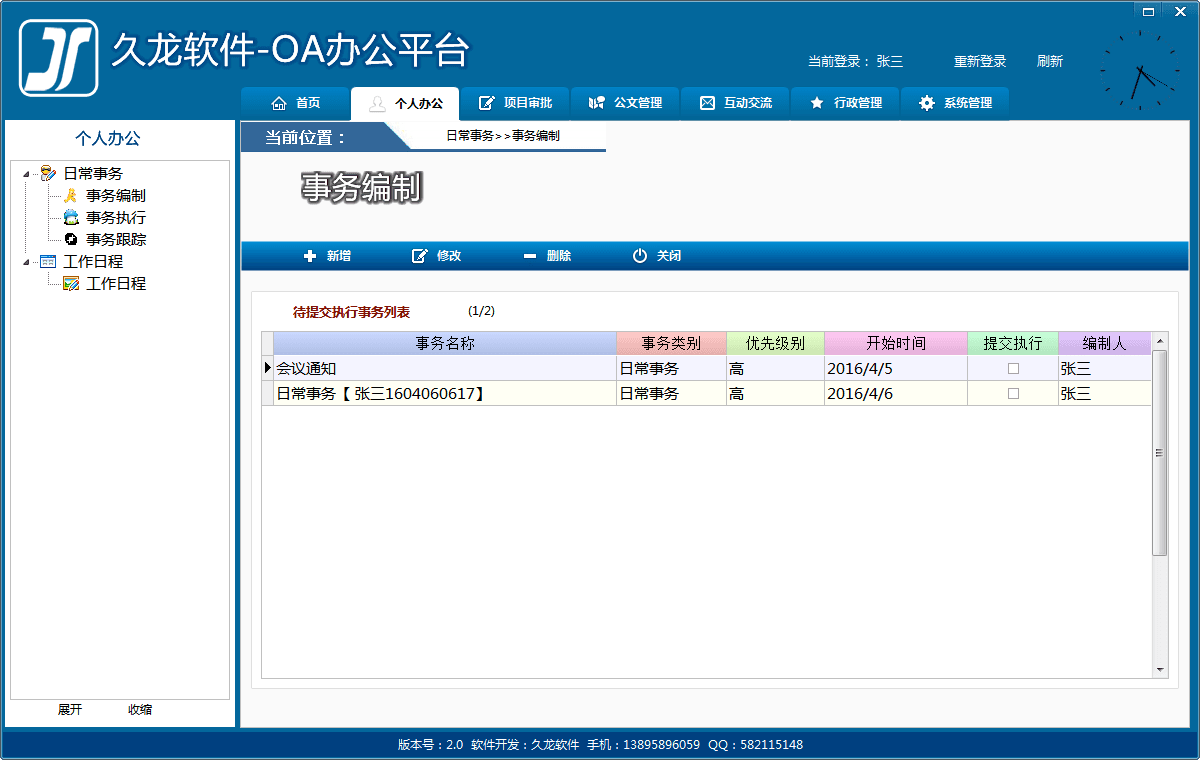This screenshot has height=760, width=1200.
Task: Check 提交执行 box for 张三1604060617 row
Action: pos(1013,394)
